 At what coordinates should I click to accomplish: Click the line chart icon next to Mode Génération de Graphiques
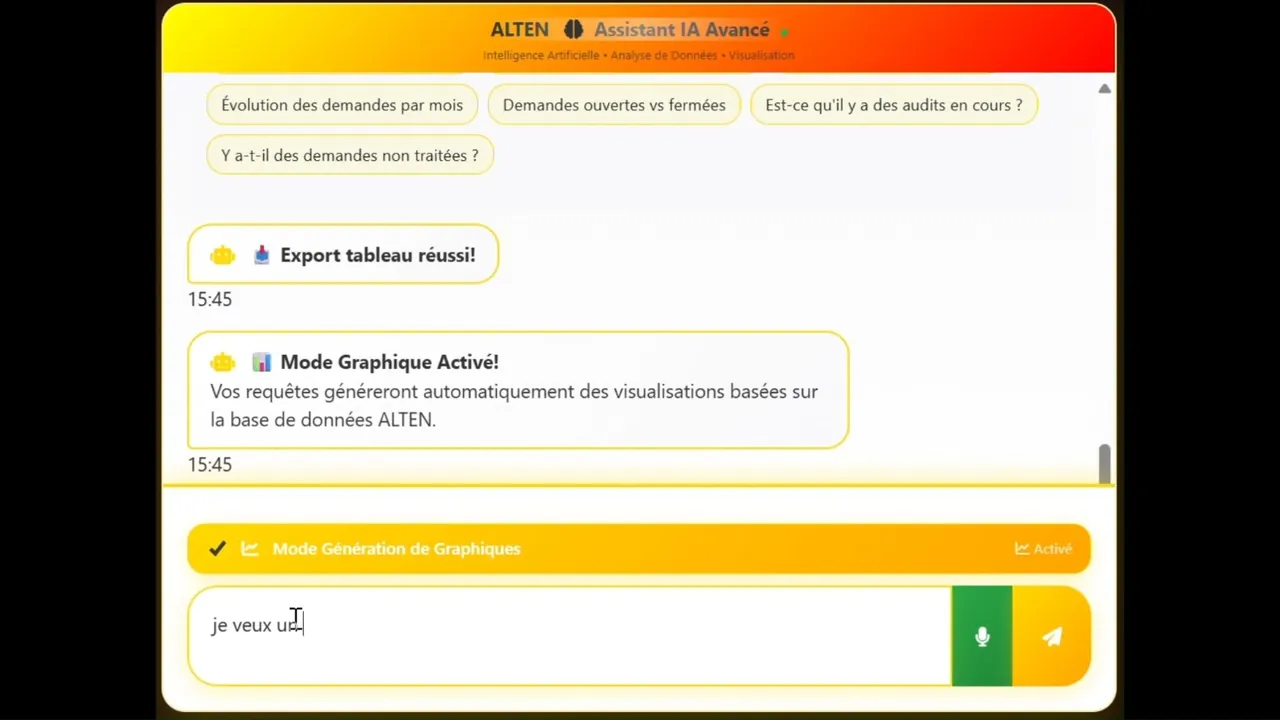(250, 548)
